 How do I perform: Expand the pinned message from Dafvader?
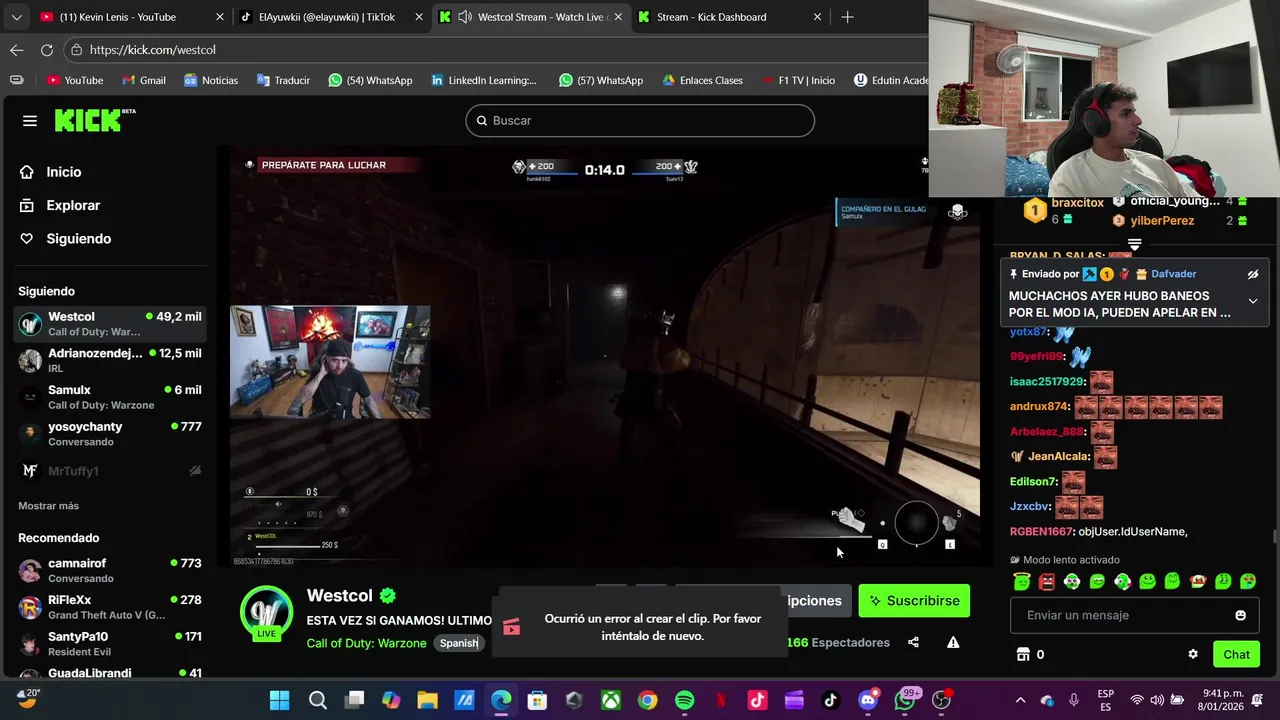(1253, 301)
